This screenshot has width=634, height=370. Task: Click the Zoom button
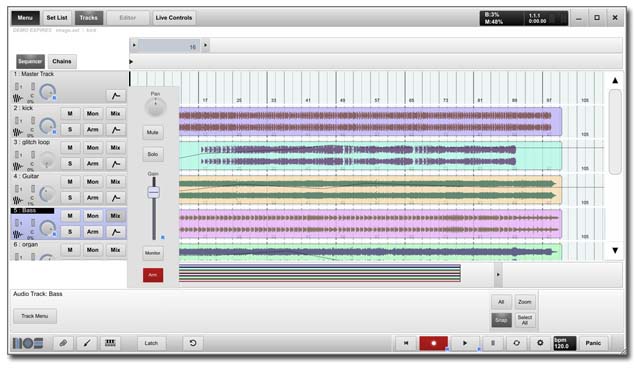(x=525, y=302)
